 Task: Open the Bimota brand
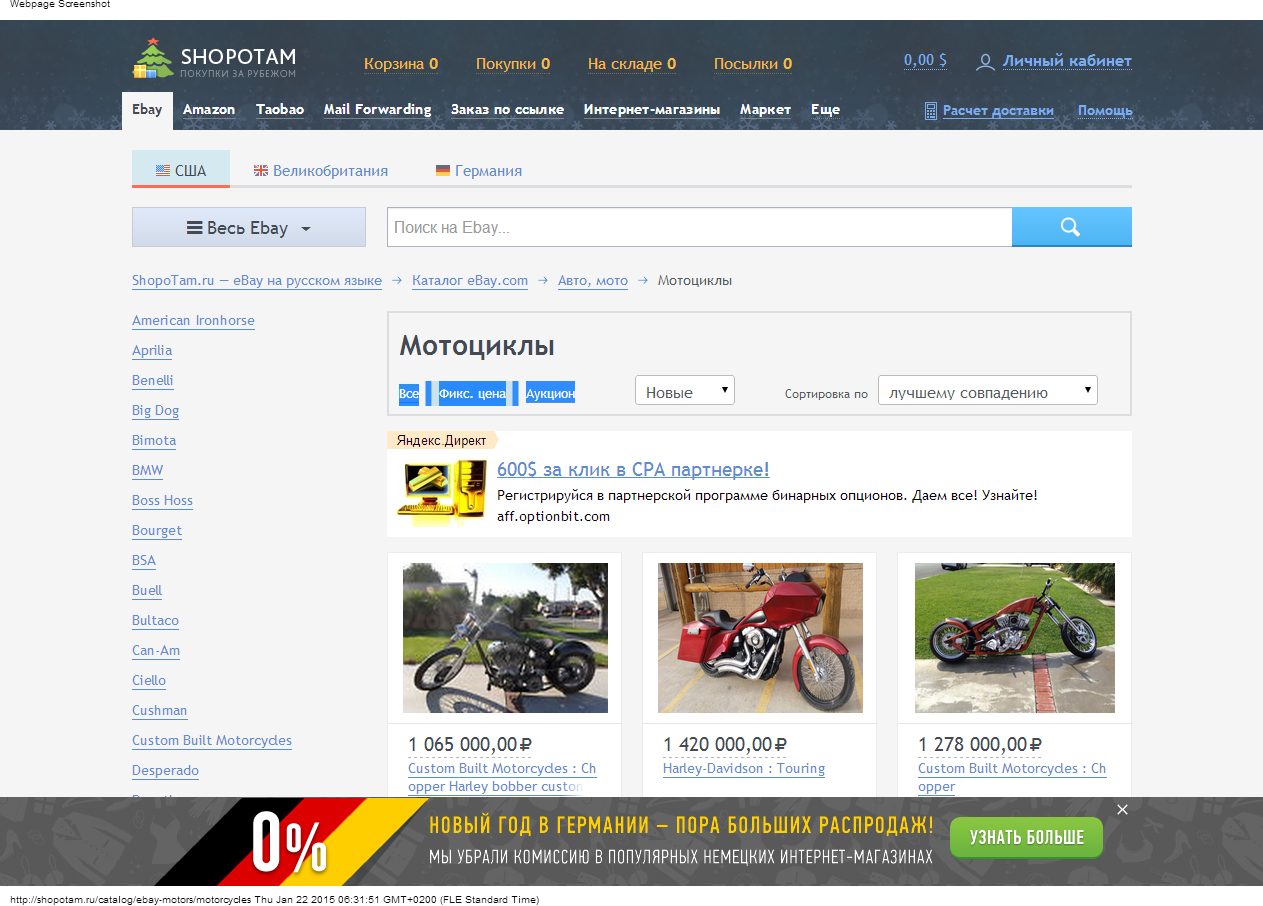click(154, 441)
